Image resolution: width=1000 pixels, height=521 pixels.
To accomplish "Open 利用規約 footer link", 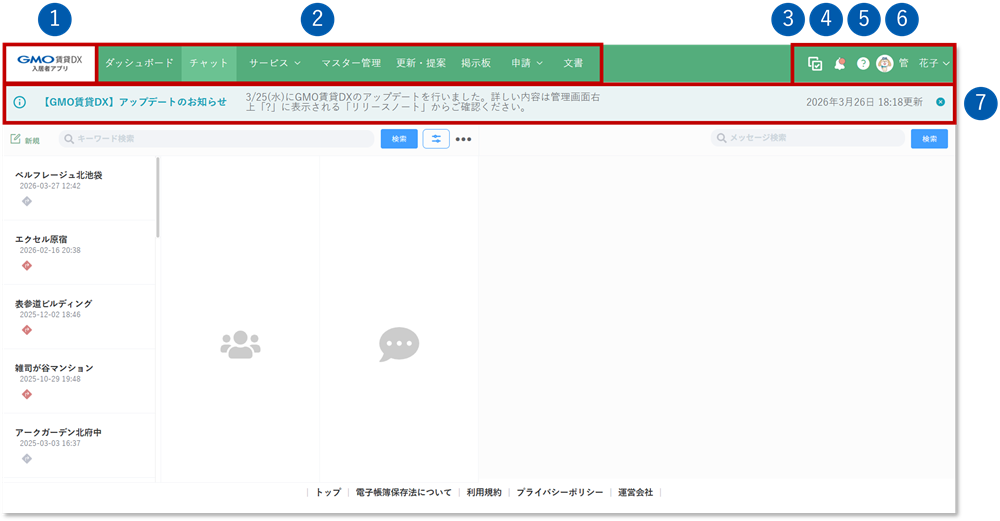I will pos(483,492).
